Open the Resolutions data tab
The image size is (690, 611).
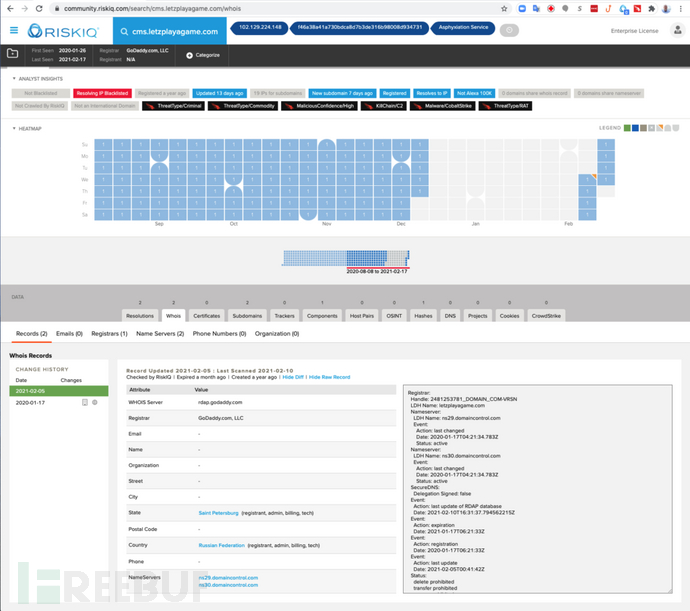(140, 316)
